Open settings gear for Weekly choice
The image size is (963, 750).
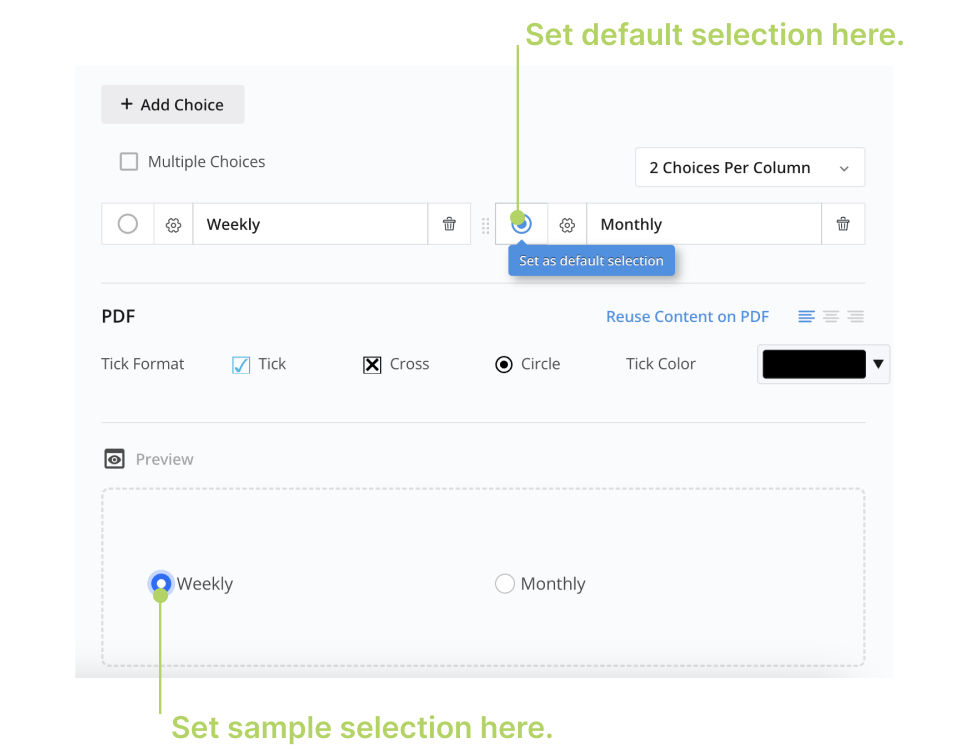click(x=173, y=225)
